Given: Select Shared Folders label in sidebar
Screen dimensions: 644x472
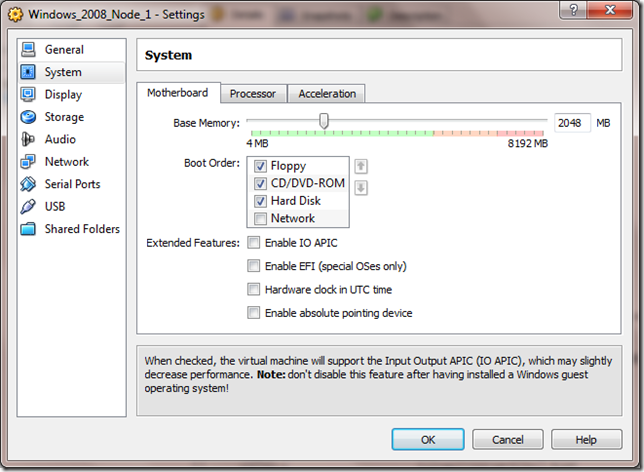Looking at the screenshot, I should 82,229.
